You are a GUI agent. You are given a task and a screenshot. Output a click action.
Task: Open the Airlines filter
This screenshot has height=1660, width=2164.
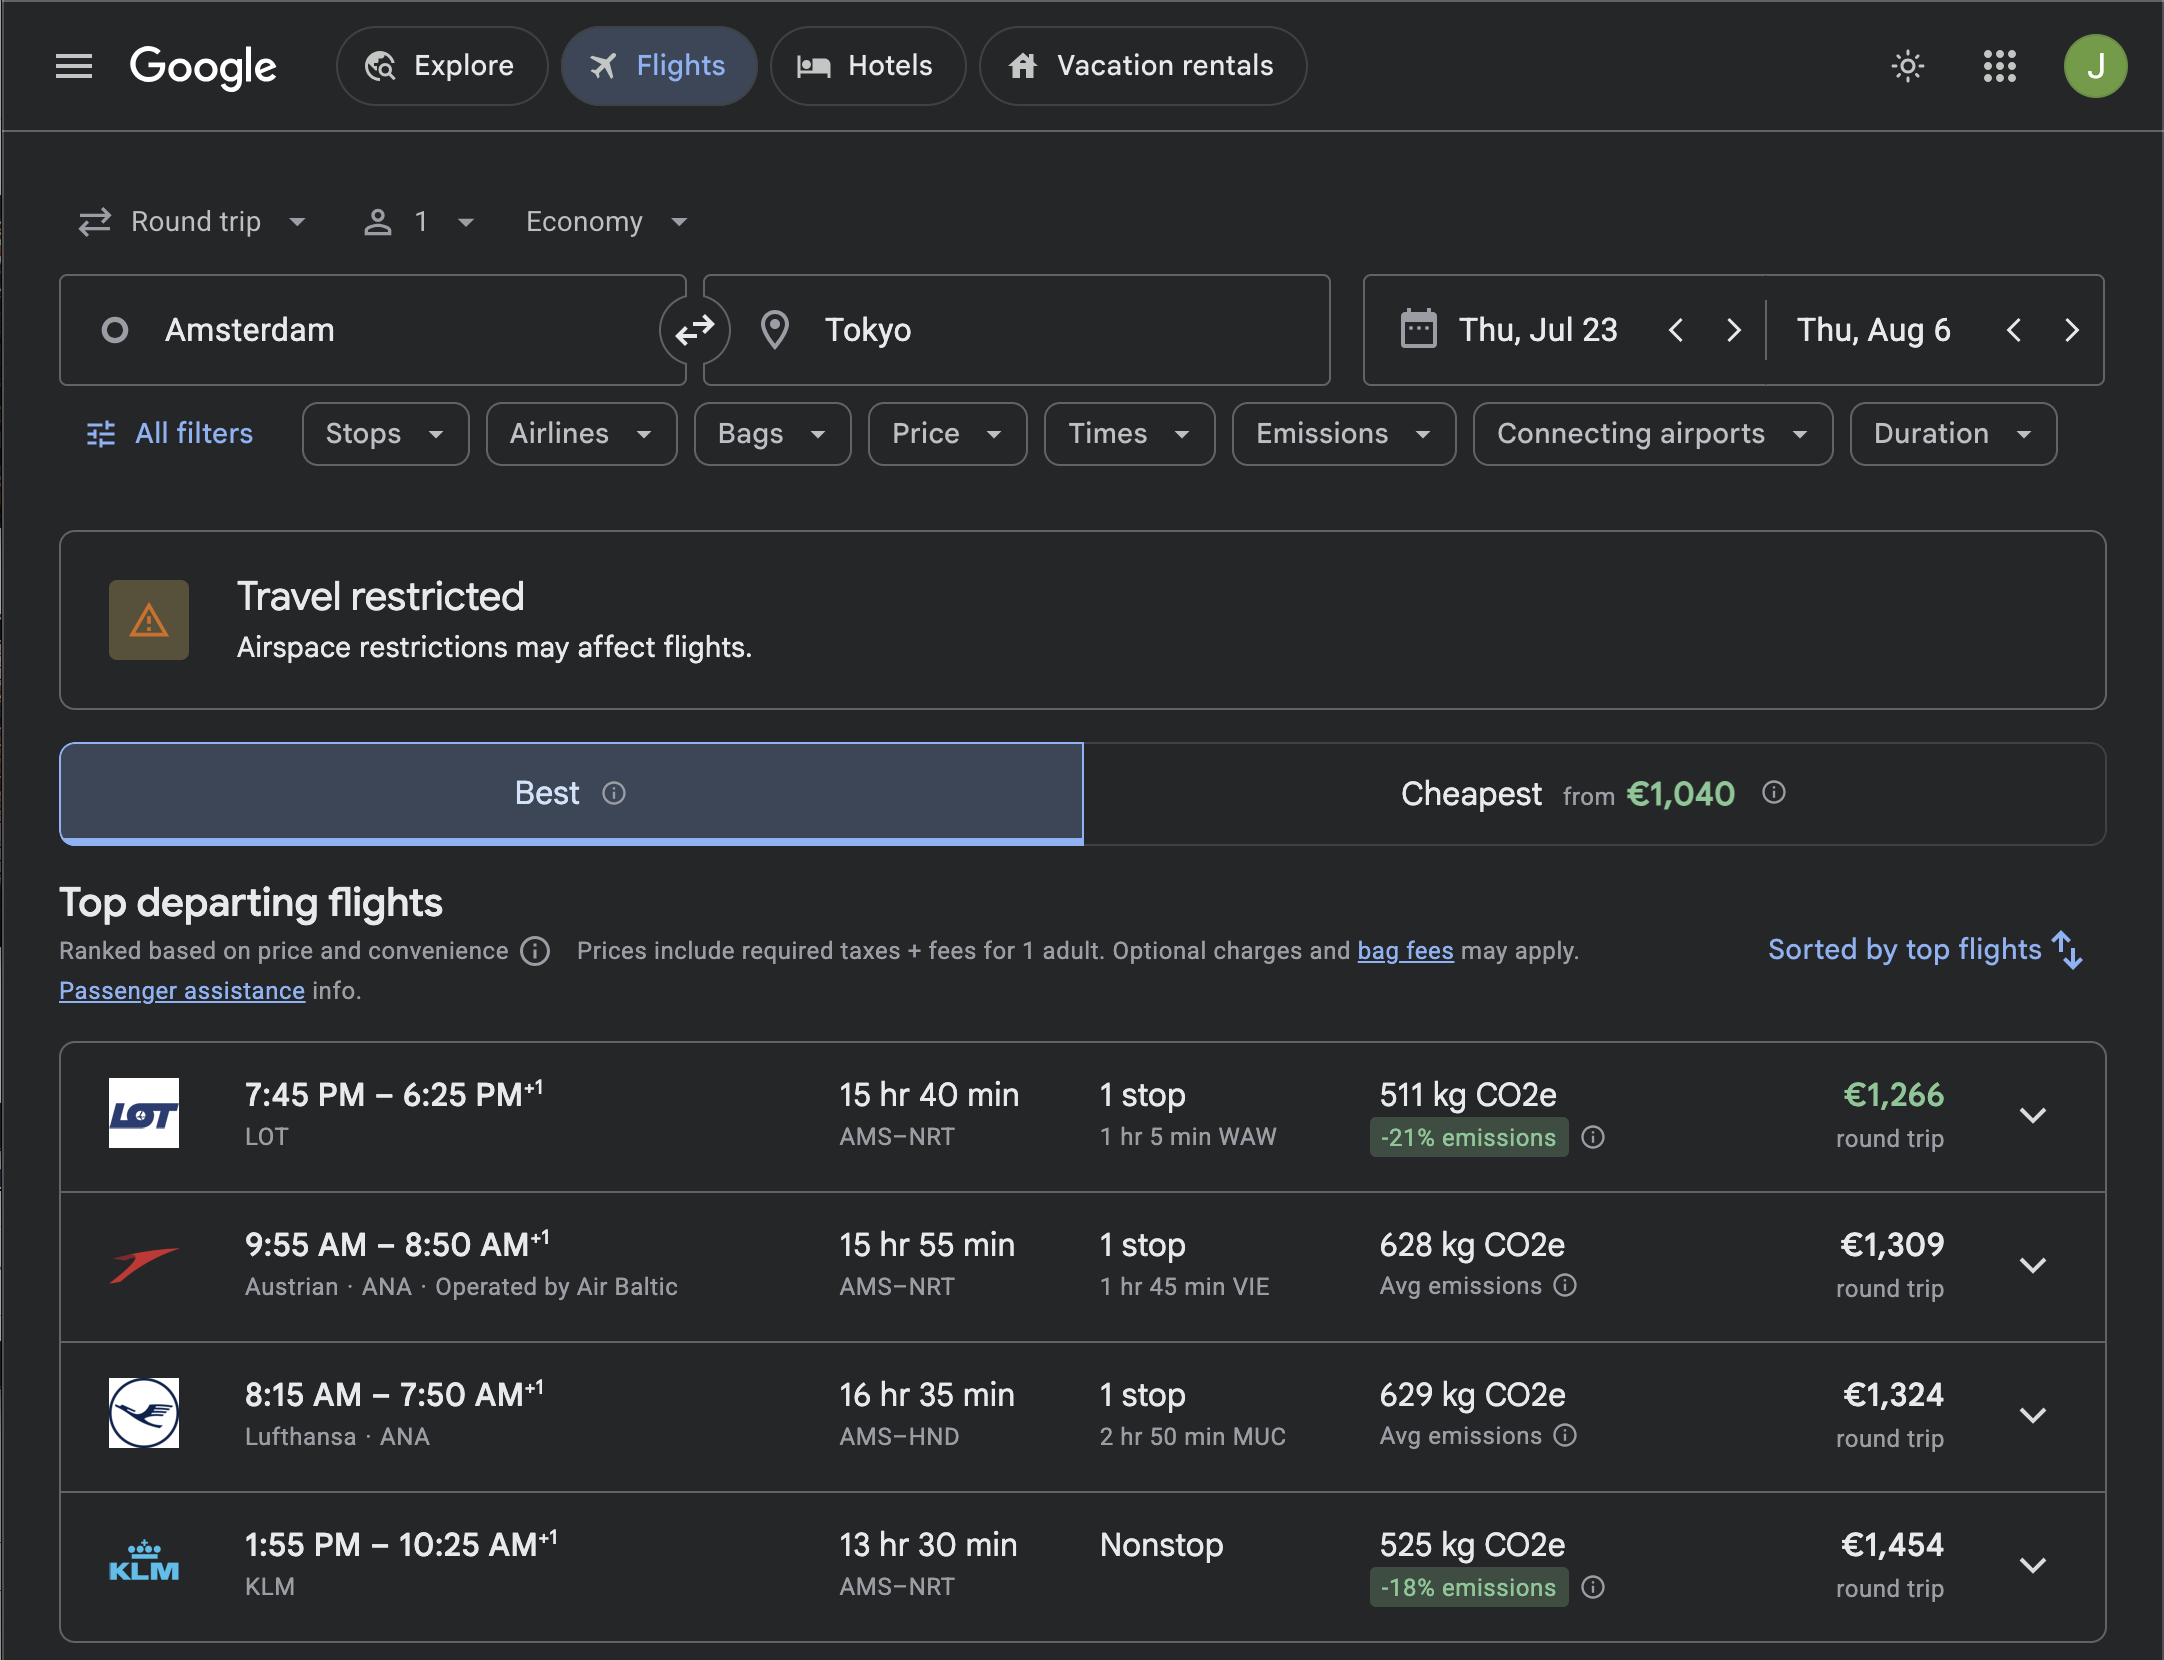click(x=582, y=434)
